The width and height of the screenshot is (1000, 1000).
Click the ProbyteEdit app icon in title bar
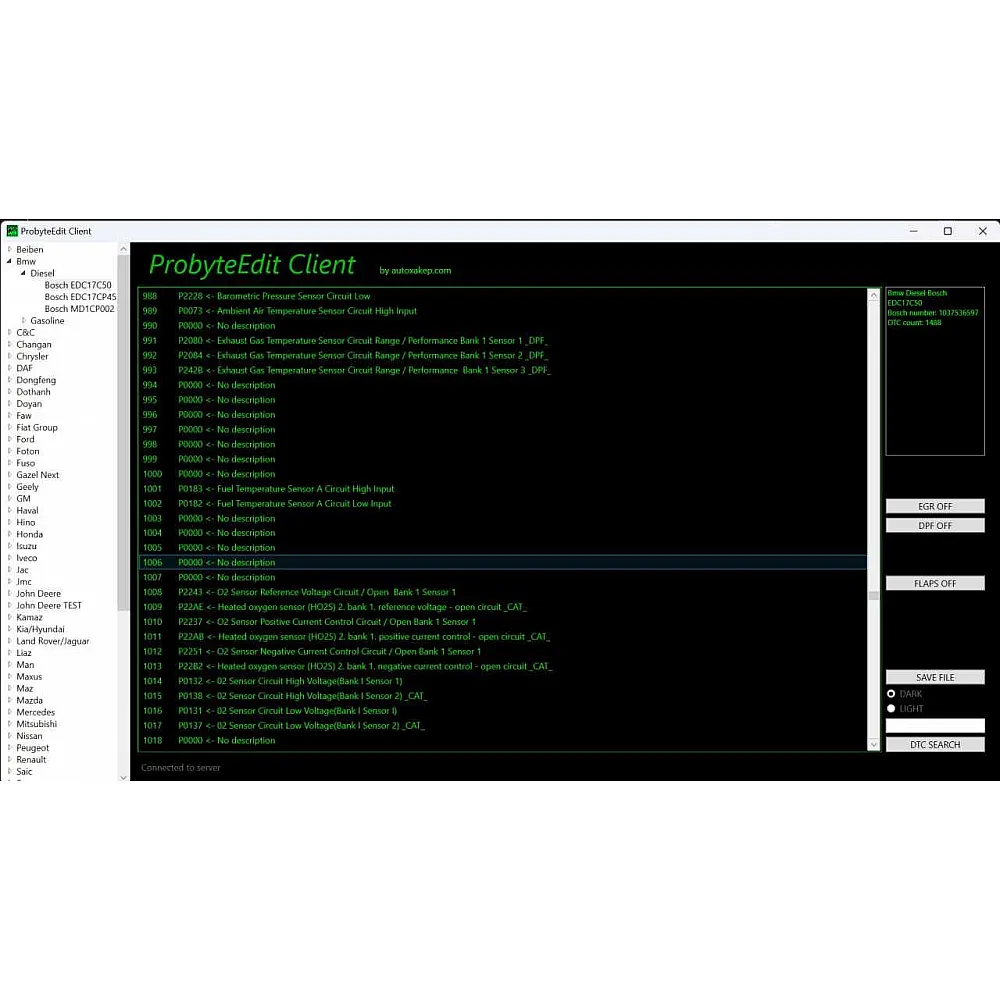pyautogui.click(x=12, y=231)
